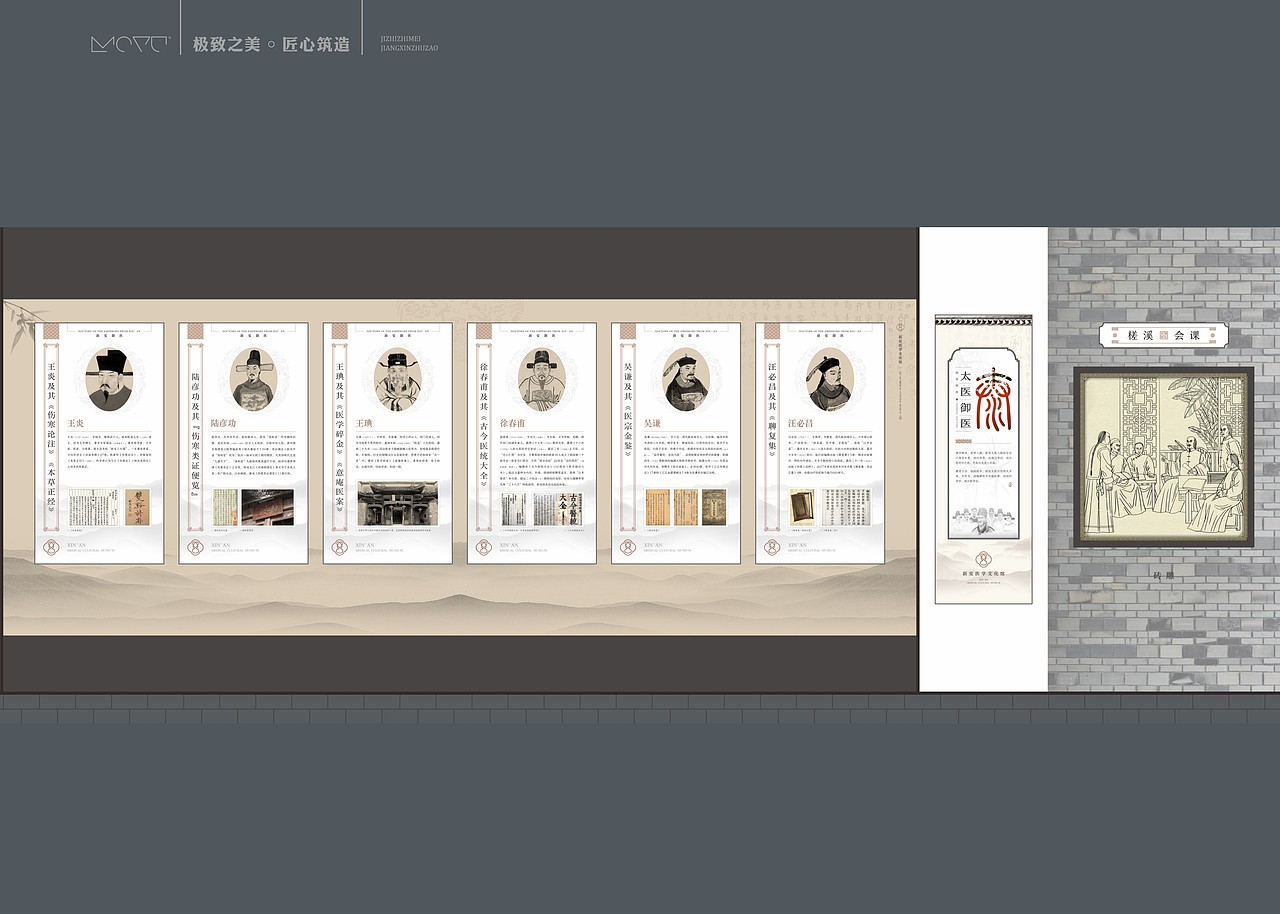The width and height of the screenshot is (1280, 914).
Task: Click the vertical title 王琠及其《医学碎金》《意庵医案》
Action: [339, 440]
